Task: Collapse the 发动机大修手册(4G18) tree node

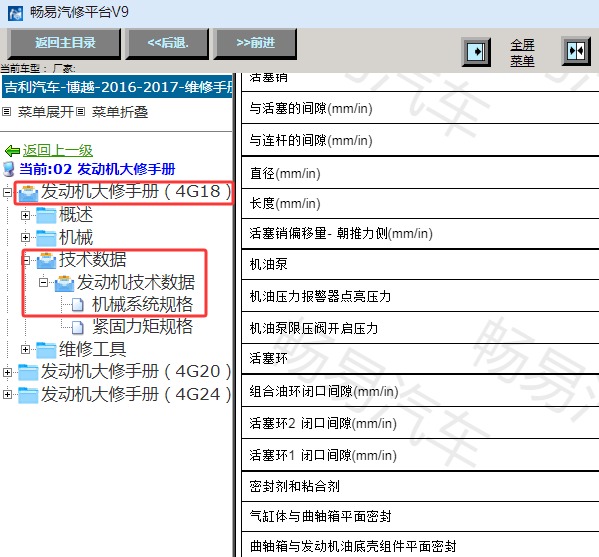Action: (7, 192)
